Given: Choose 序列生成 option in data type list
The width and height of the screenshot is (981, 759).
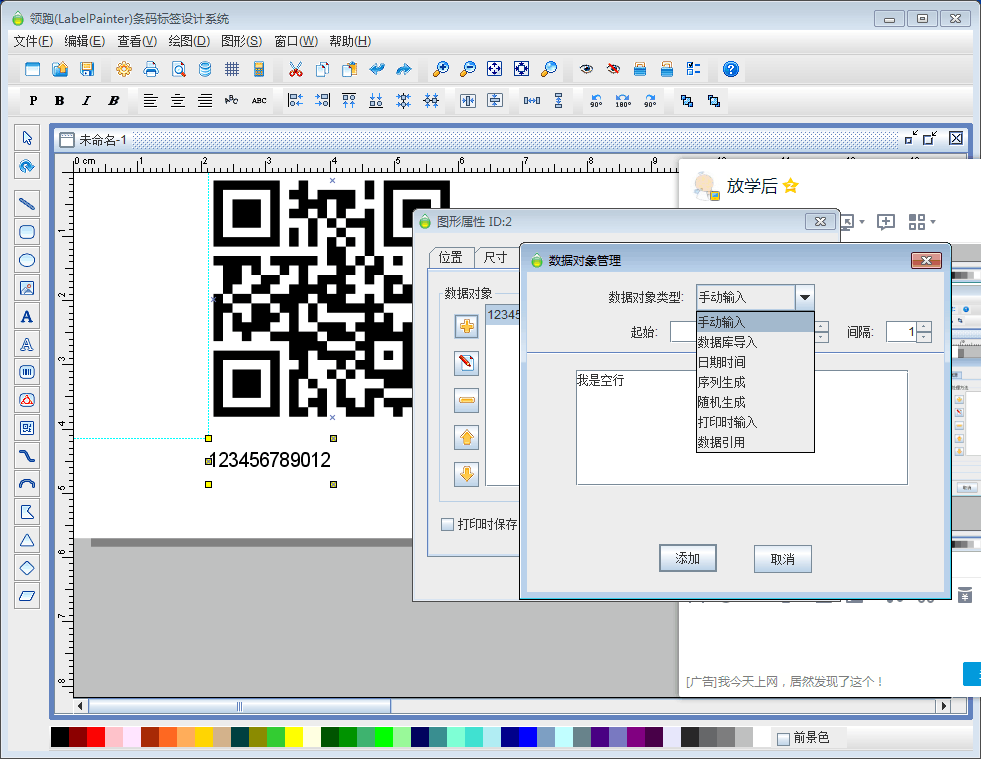Looking at the screenshot, I should coord(755,382).
